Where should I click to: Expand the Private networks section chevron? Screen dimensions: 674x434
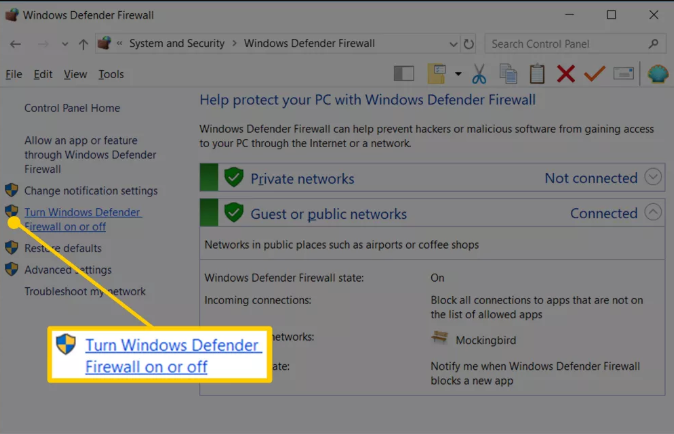[x=653, y=177]
